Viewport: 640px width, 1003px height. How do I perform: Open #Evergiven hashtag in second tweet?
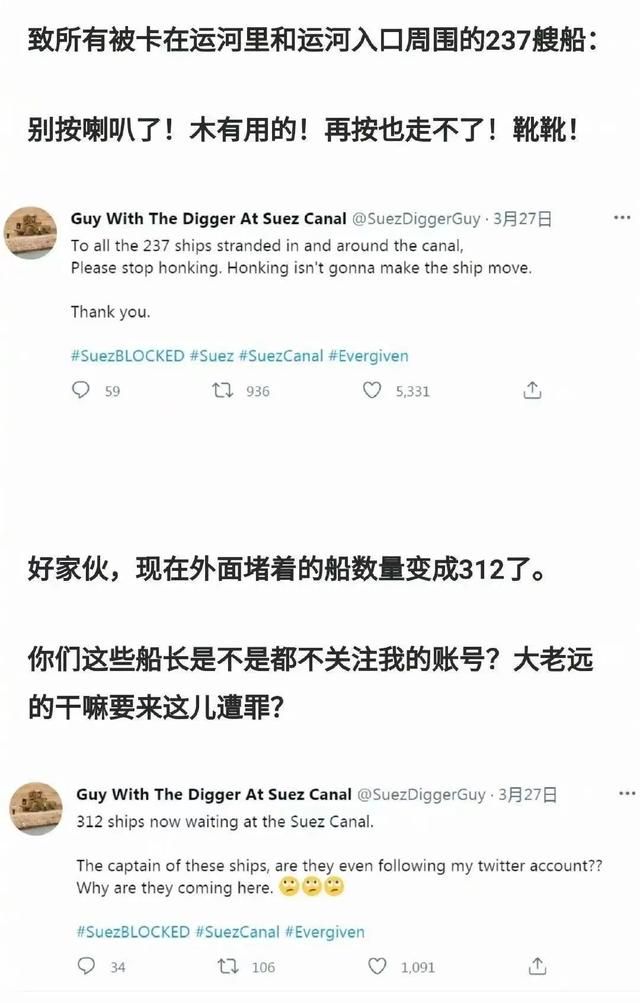coord(325,932)
